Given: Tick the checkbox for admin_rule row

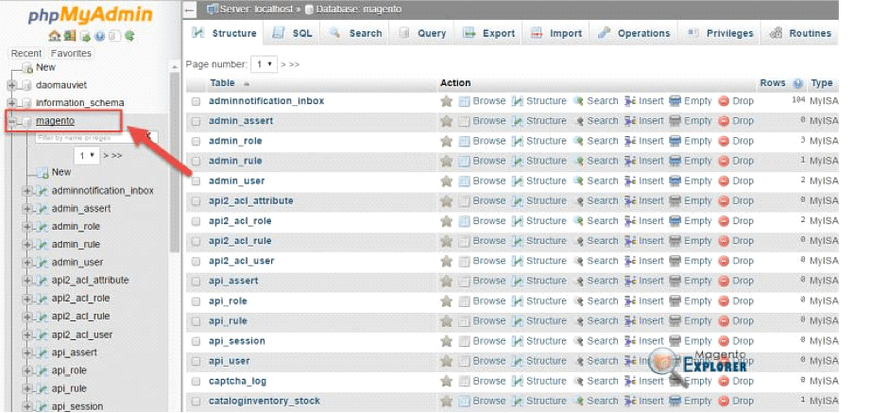Looking at the screenshot, I should [196, 161].
